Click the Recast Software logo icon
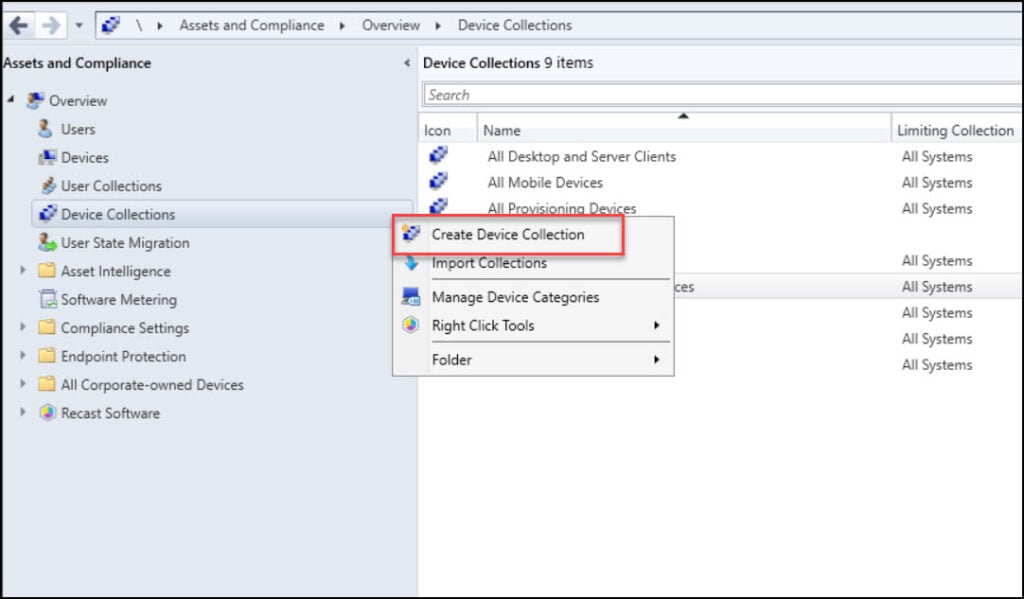Screen dimensions: 1024x599 [x=47, y=413]
